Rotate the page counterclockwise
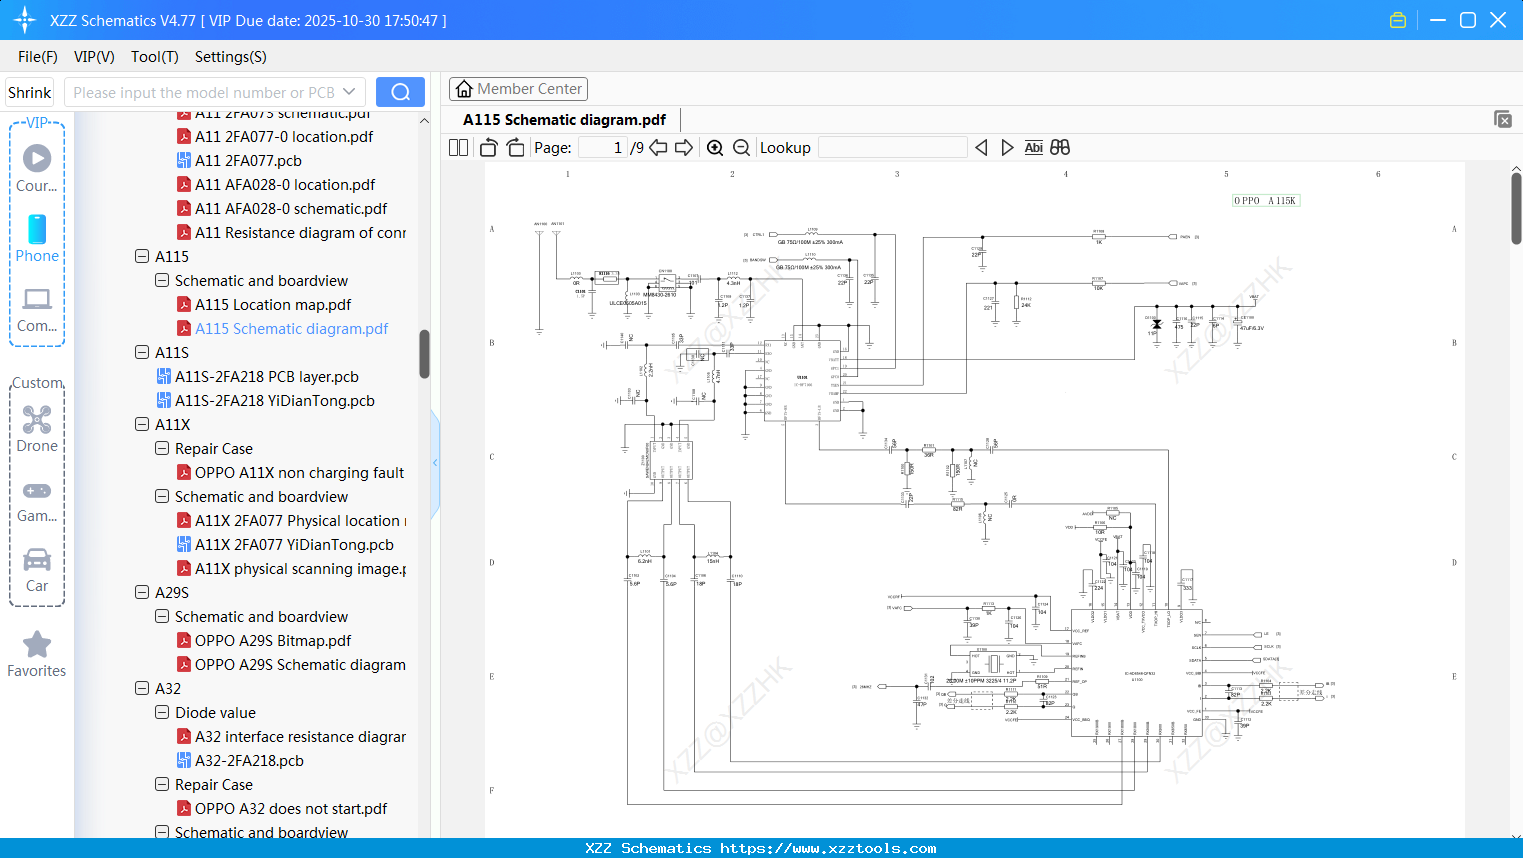The image size is (1523, 858). tap(488, 148)
